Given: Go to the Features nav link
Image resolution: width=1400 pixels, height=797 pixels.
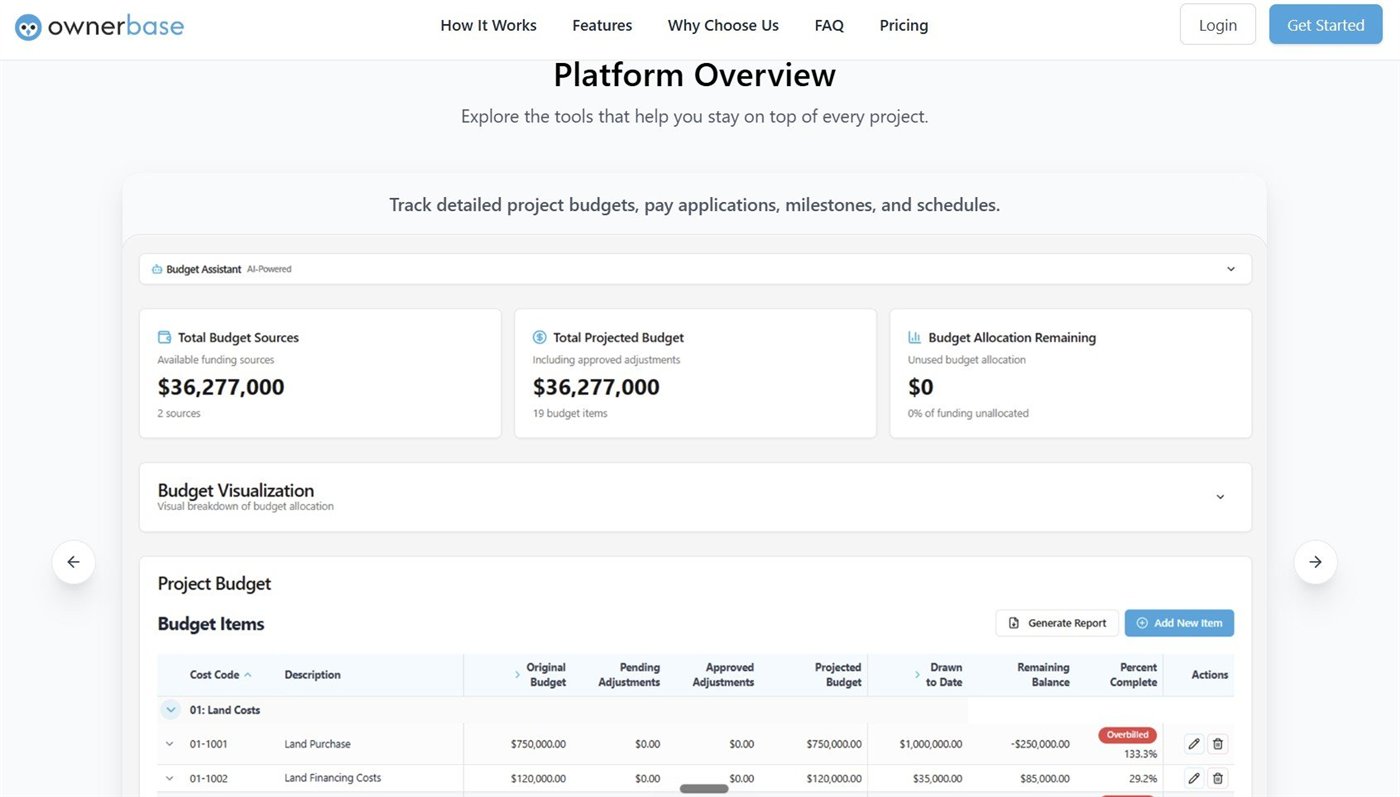Looking at the screenshot, I should [602, 26].
